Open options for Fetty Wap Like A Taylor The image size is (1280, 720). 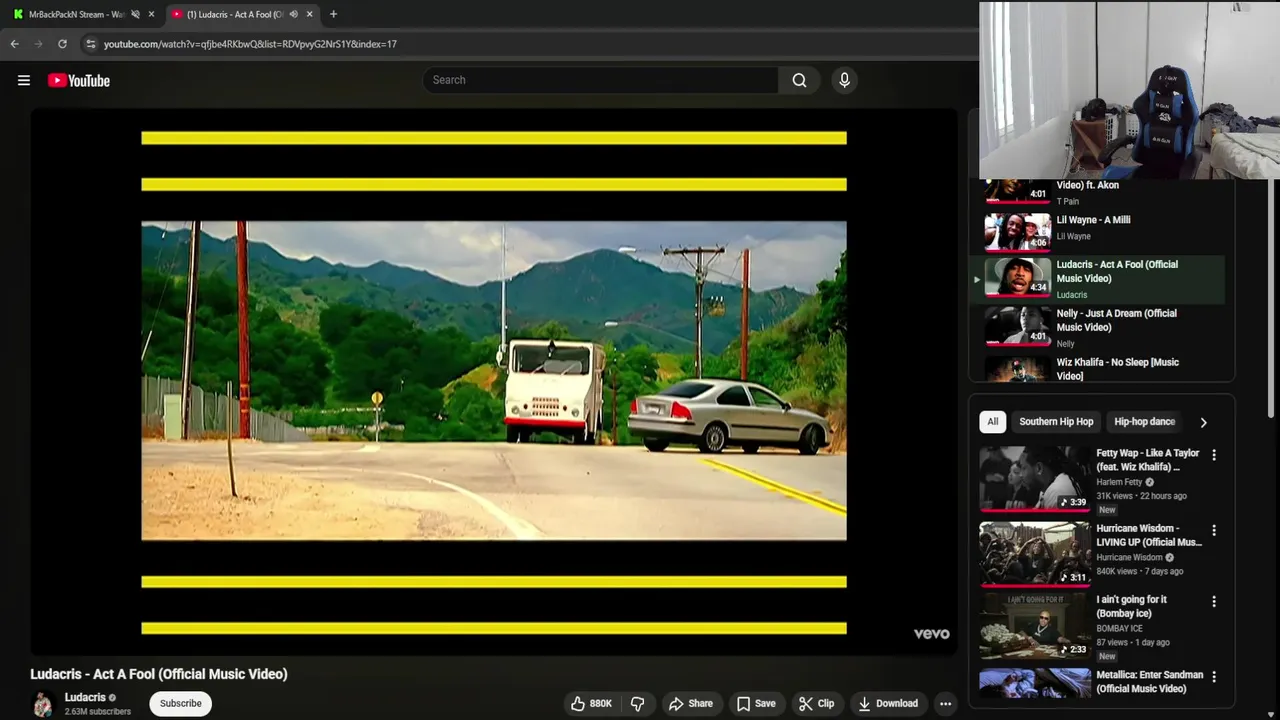1214,455
